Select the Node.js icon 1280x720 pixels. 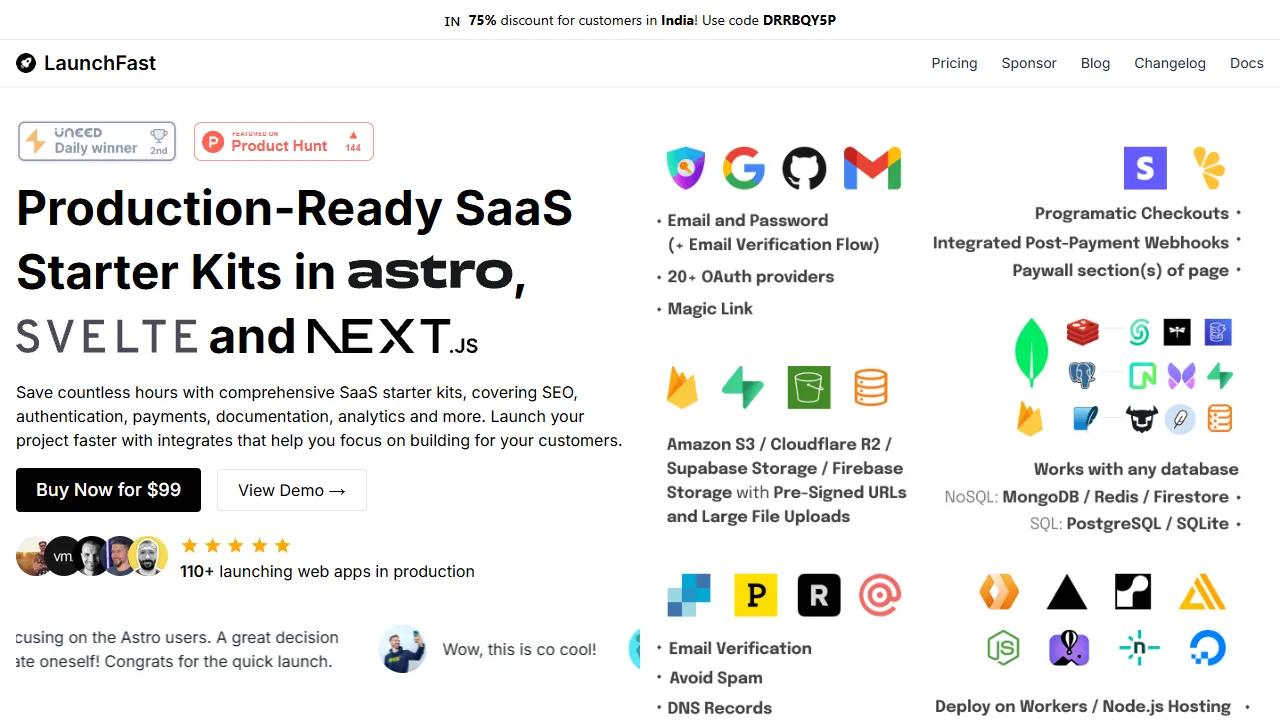tap(1003, 648)
